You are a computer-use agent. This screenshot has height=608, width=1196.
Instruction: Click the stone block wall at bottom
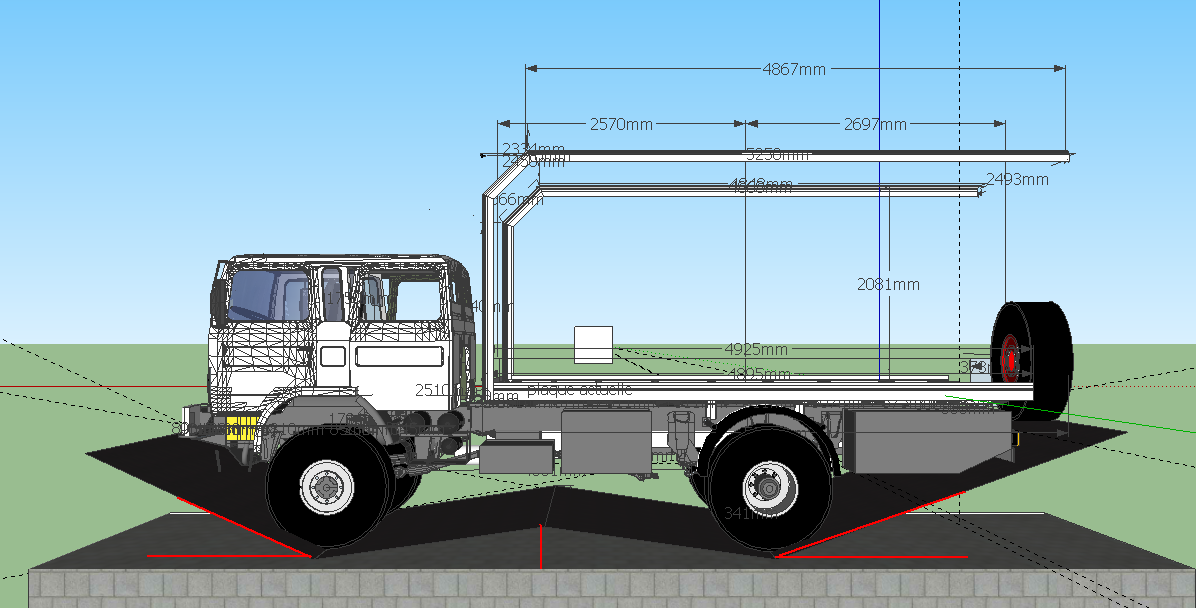click(600, 588)
